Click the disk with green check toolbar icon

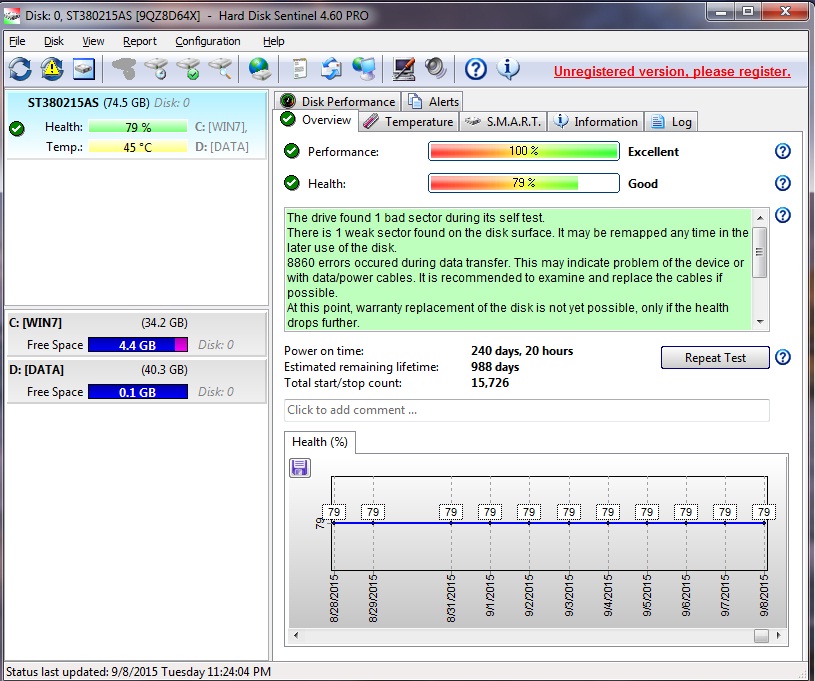(x=188, y=69)
